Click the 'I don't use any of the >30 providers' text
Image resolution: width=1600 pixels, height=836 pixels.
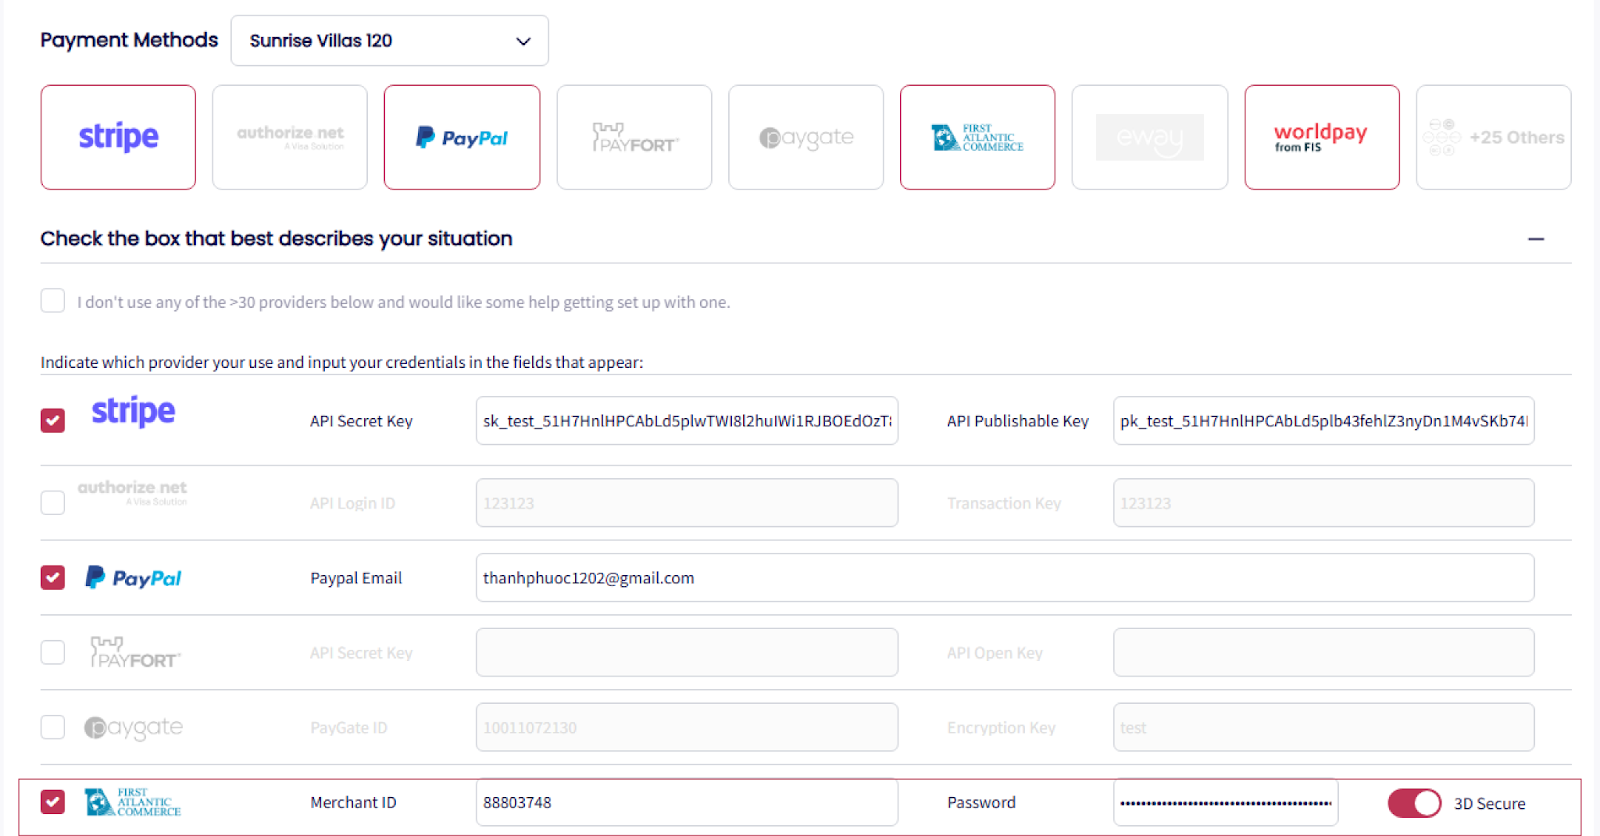[x=403, y=302]
